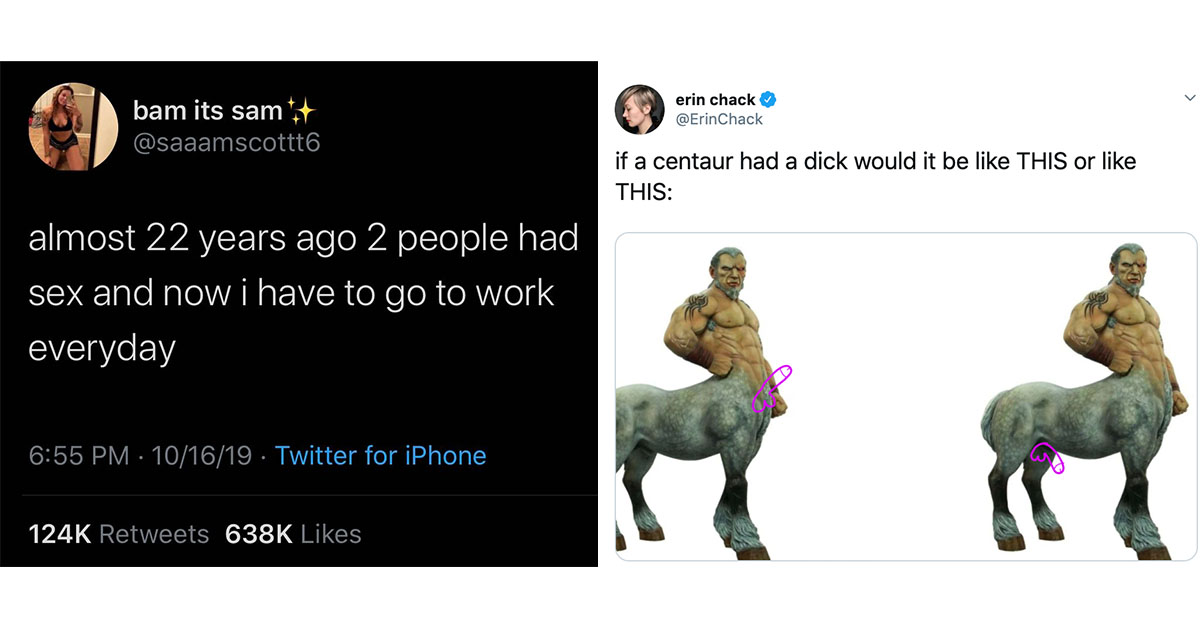Click the pink drawing on right centaur
This screenshot has width=1200, height=628.
[1047, 458]
